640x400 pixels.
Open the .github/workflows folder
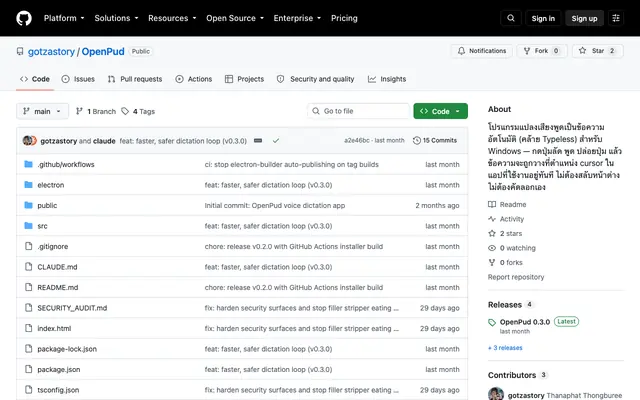click(x=66, y=164)
